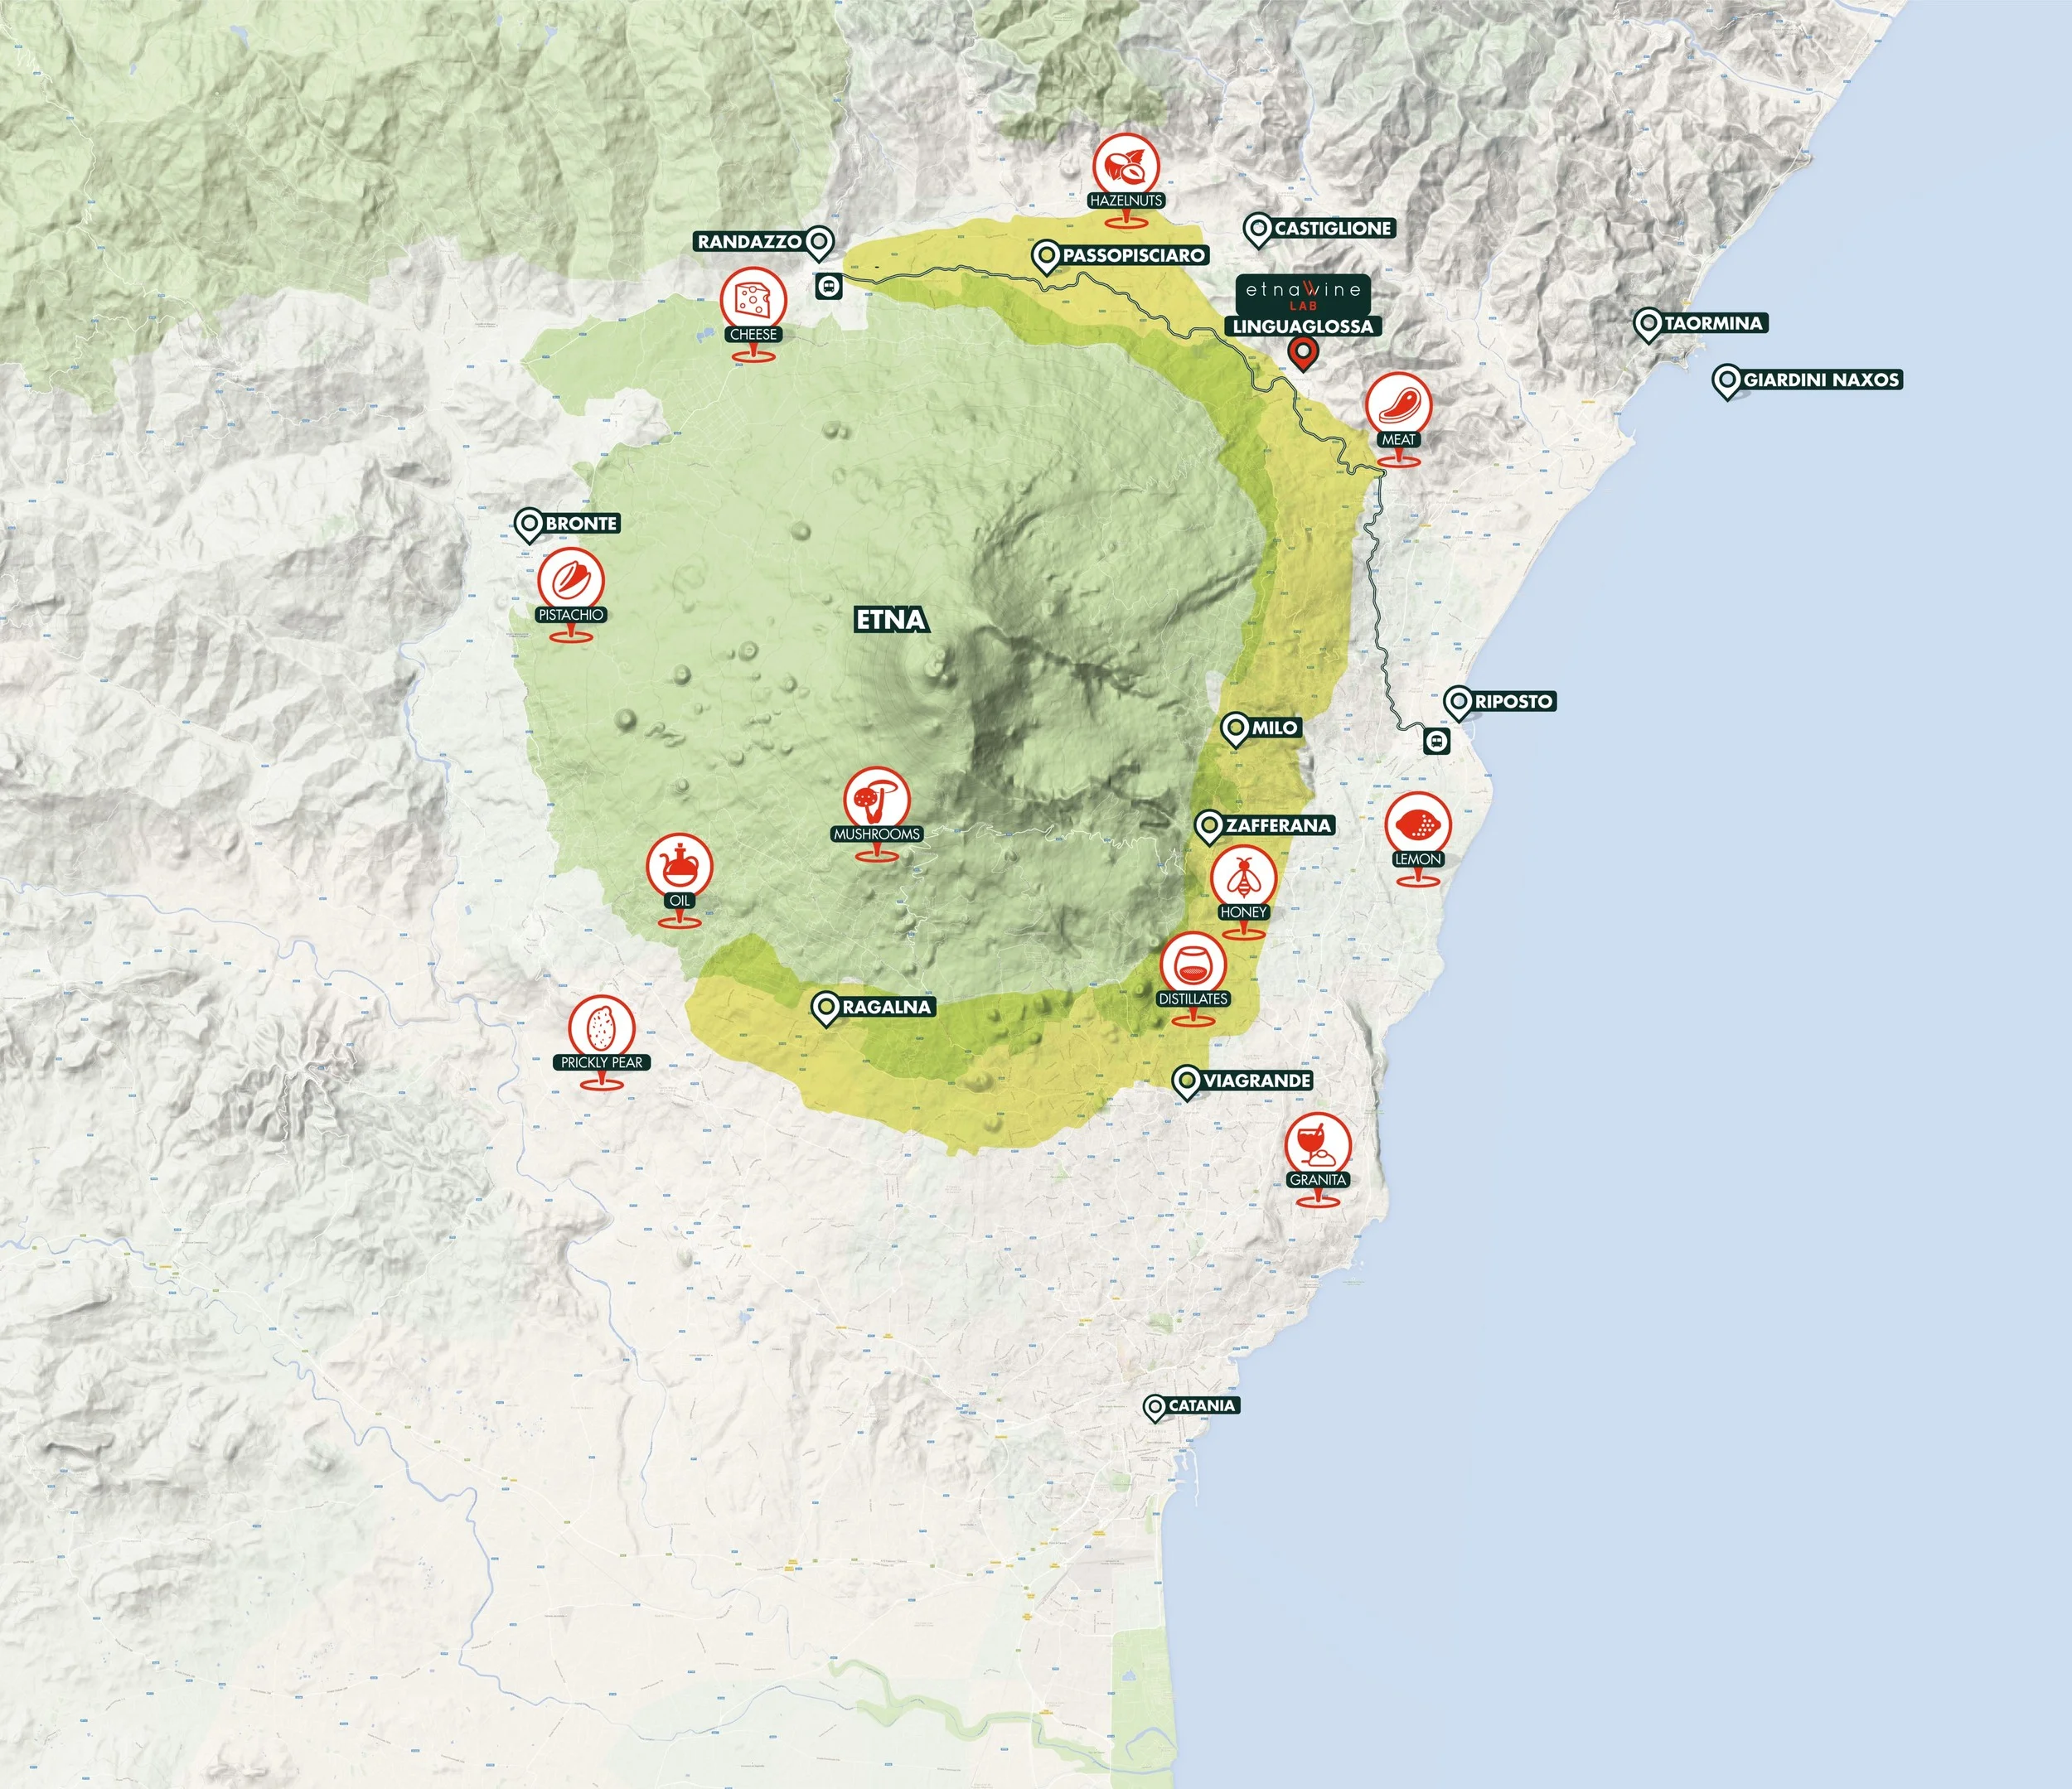Click the Hazelnuts product marker

click(x=1126, y=167)
